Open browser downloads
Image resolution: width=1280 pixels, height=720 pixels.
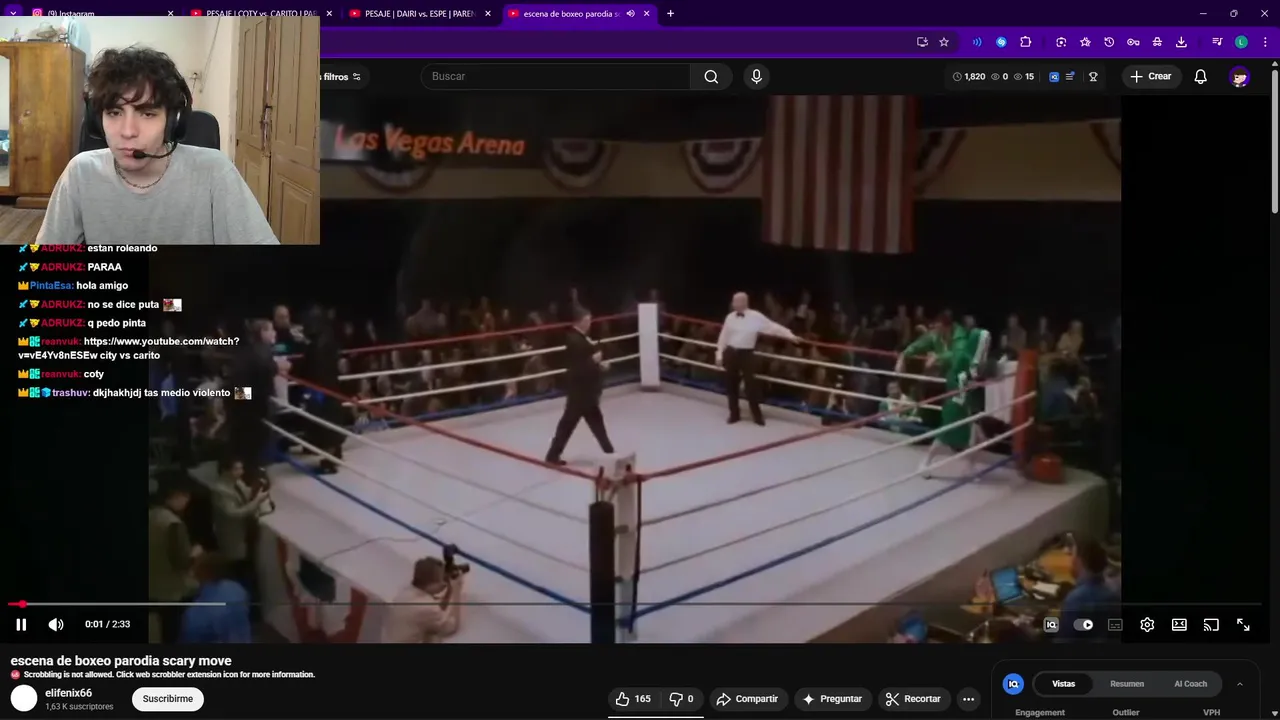point(1181,42)
